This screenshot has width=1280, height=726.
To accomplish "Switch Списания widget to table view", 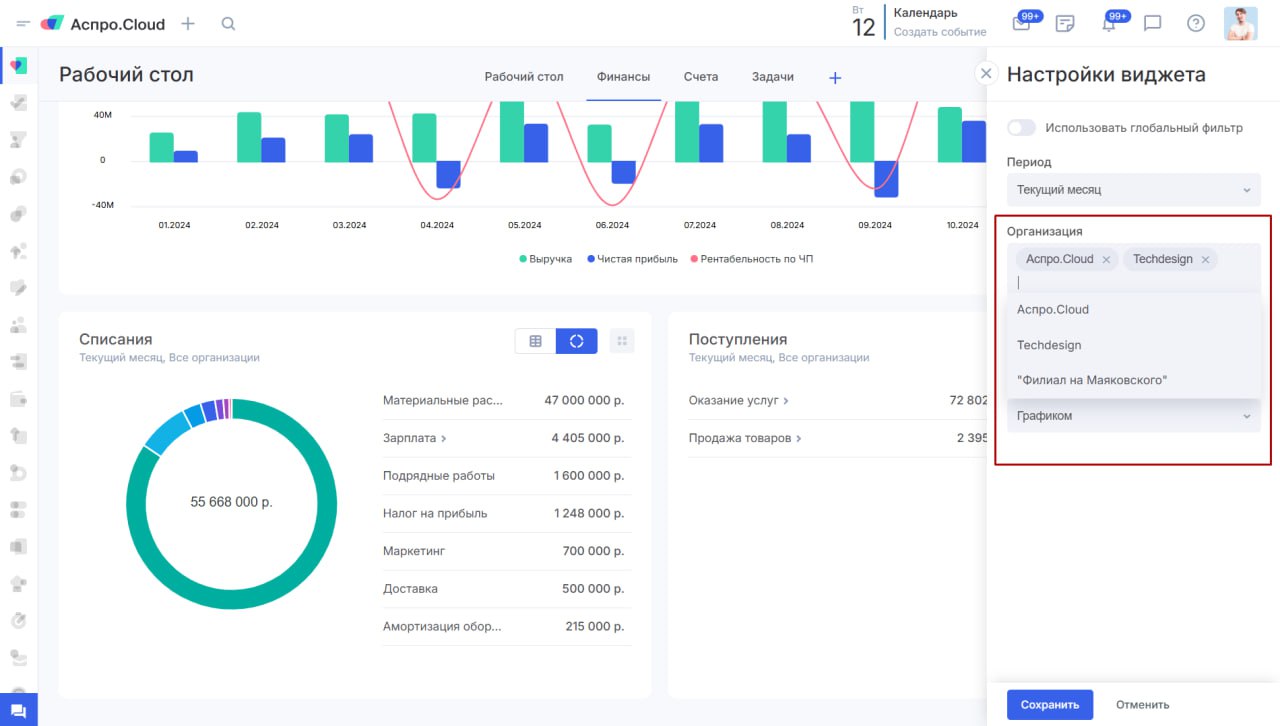I will click(535, 341).
